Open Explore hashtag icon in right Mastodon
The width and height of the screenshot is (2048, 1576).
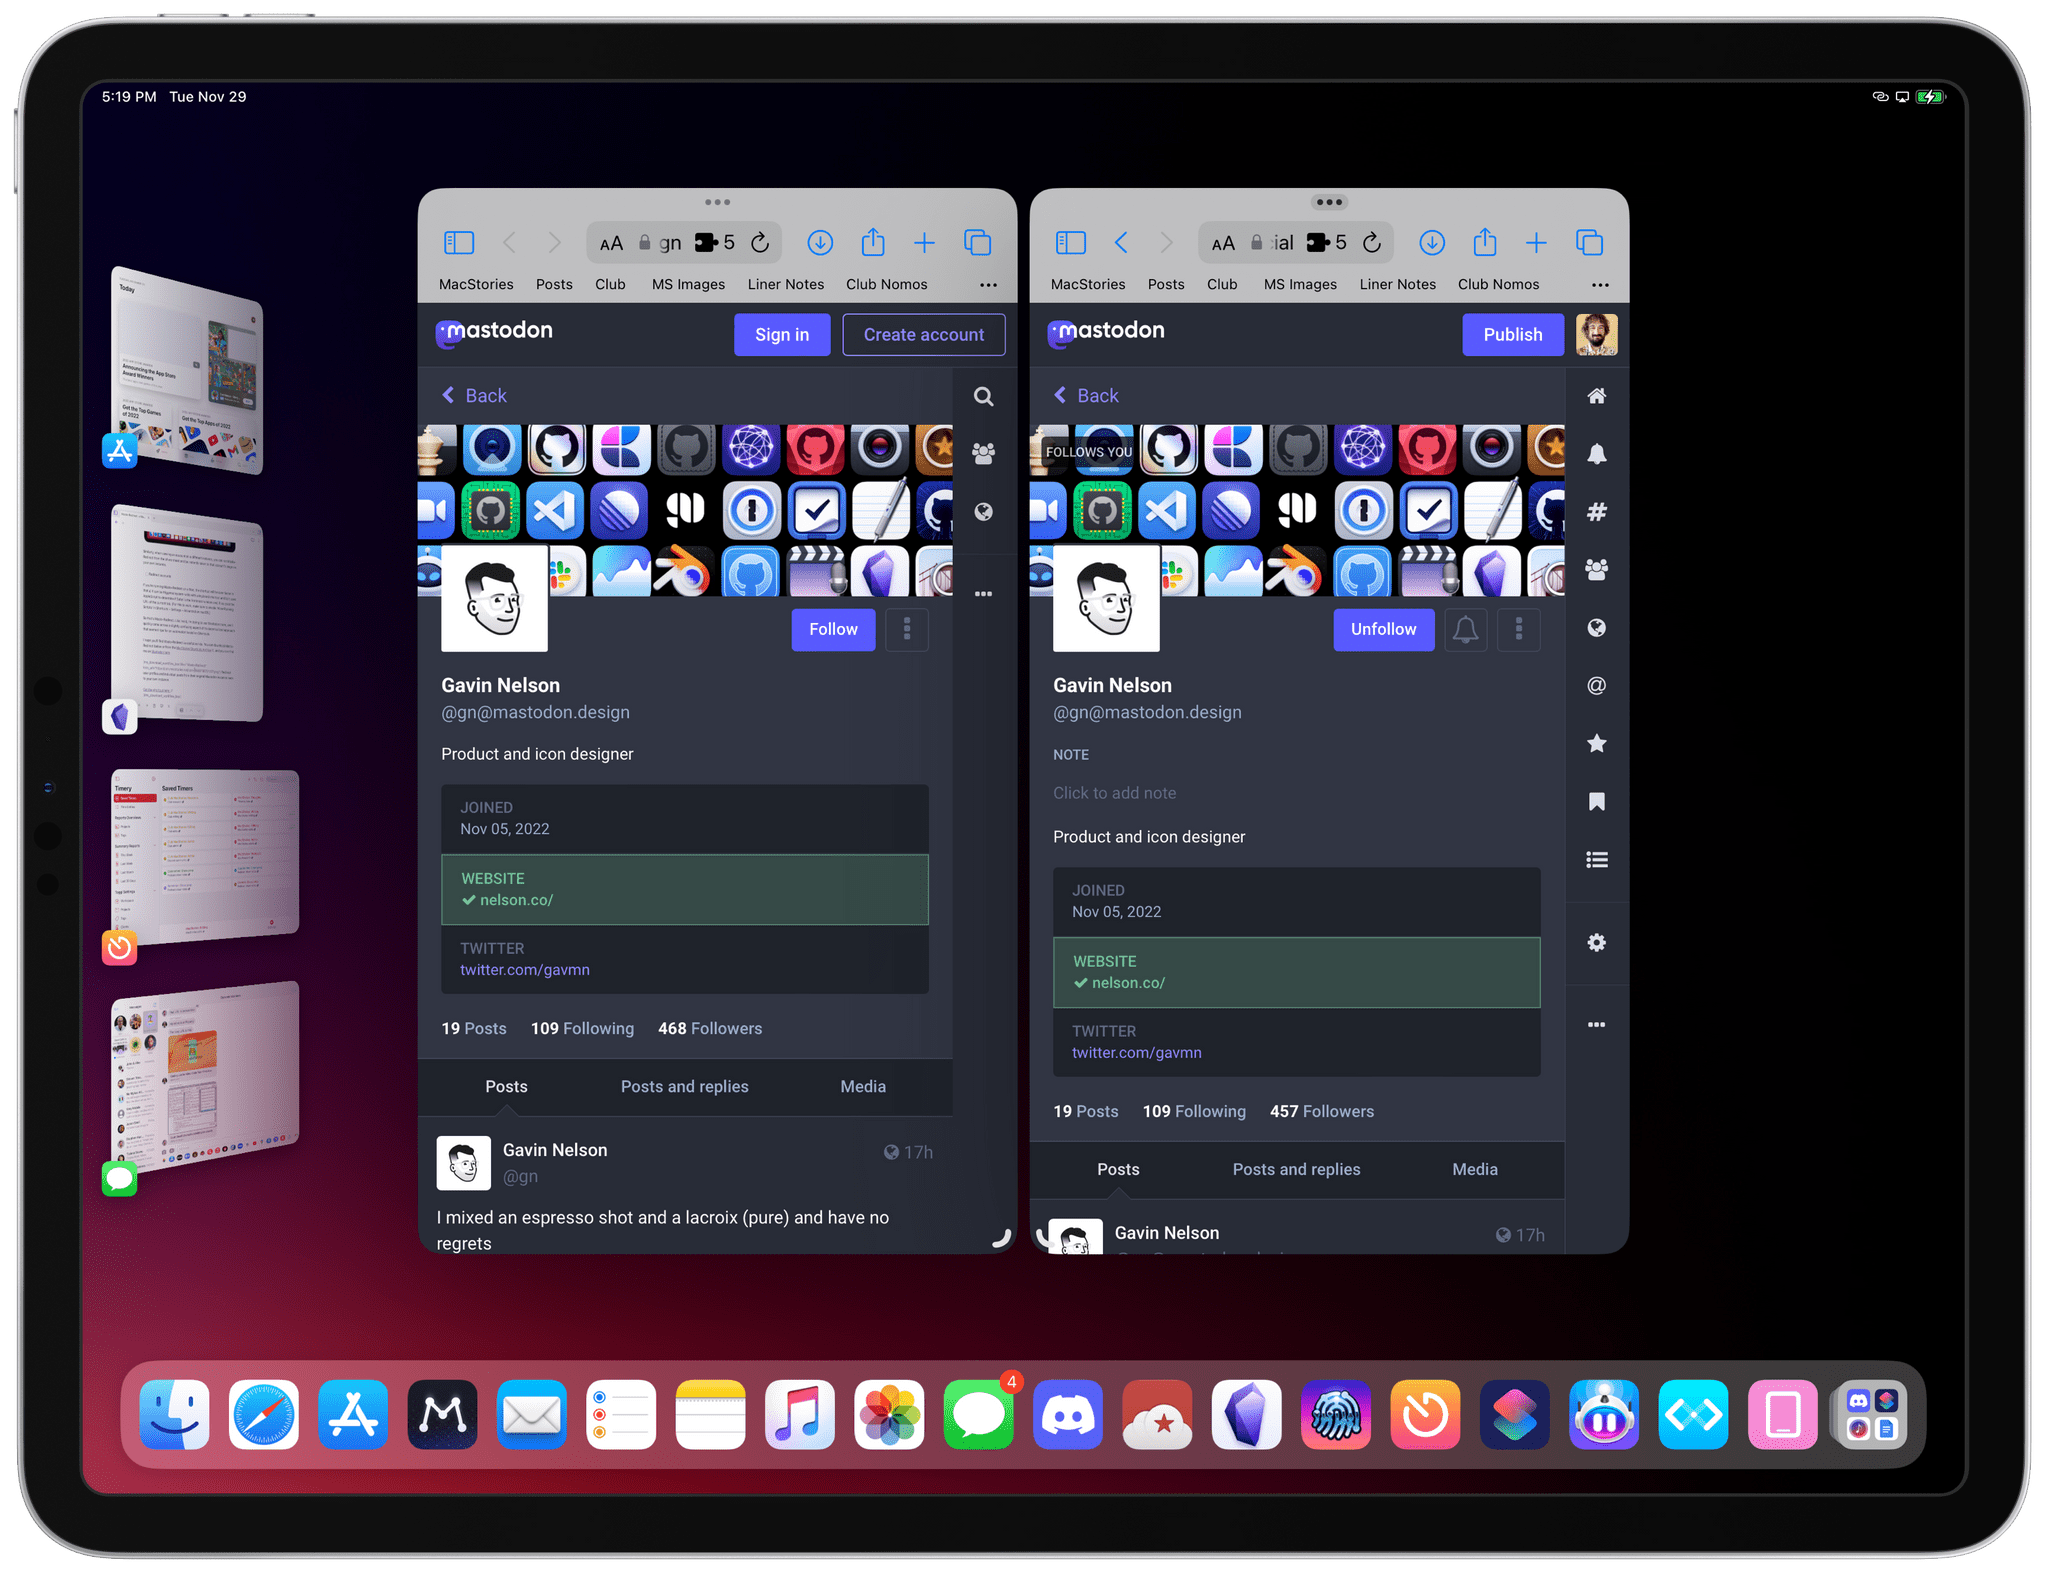pyautogui.click(x=1597, y=512)
